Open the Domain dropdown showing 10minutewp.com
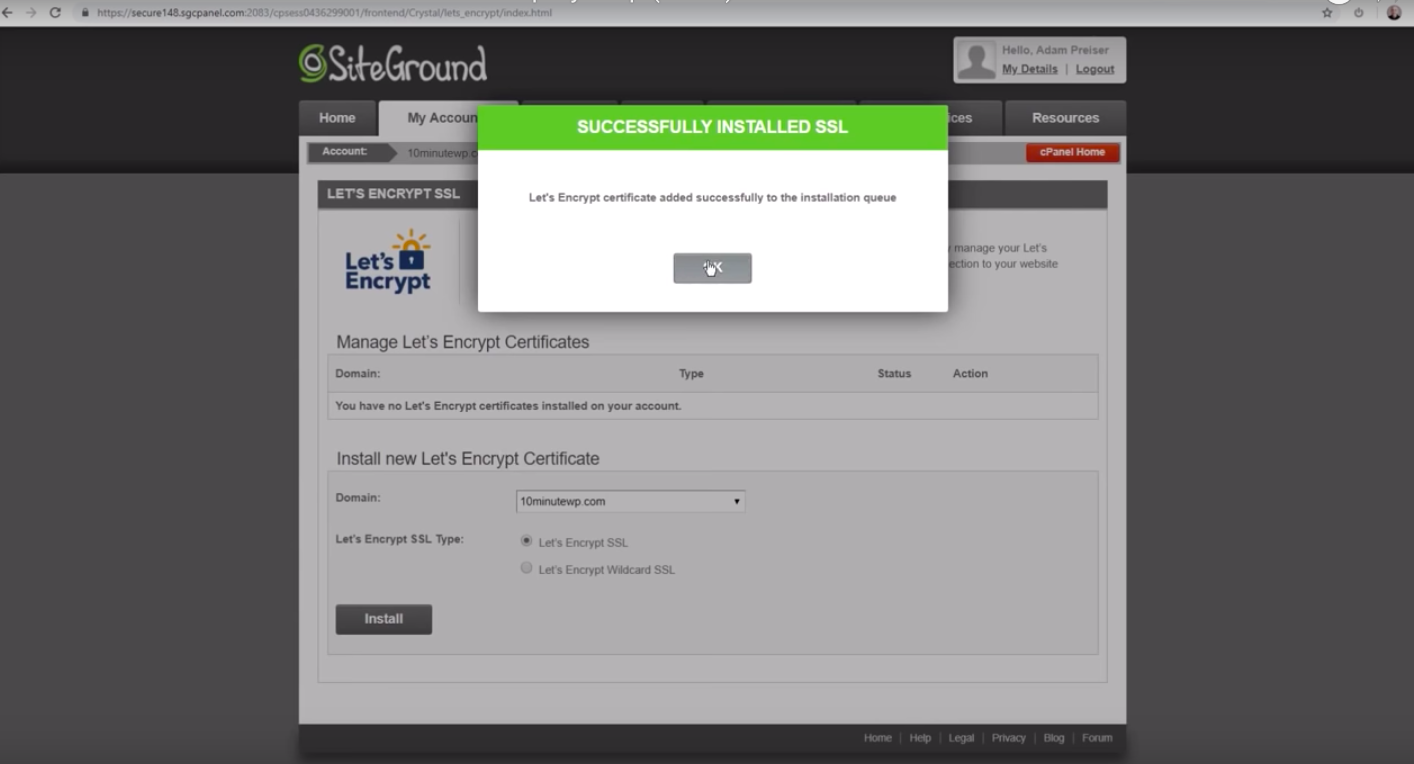The width and height of the screenshot is (1414, 764). pyautogui.click(x=630, y=501)
